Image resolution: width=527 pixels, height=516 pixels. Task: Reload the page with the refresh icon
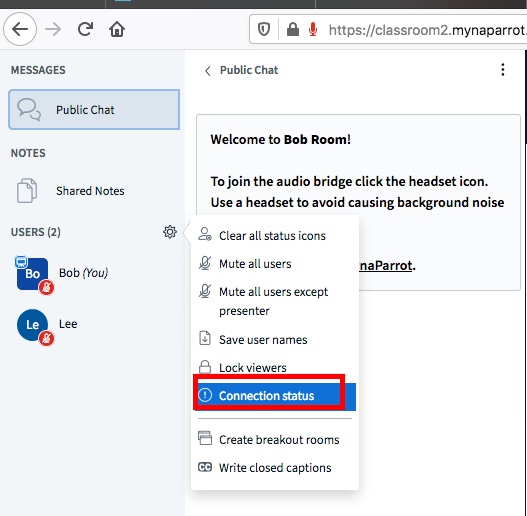(85, 29)
